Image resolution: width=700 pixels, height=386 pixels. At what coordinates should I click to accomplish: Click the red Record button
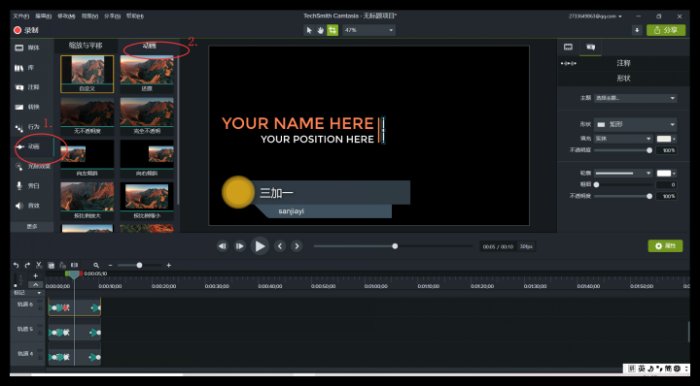pyautogui.click(x=26, y=30)
